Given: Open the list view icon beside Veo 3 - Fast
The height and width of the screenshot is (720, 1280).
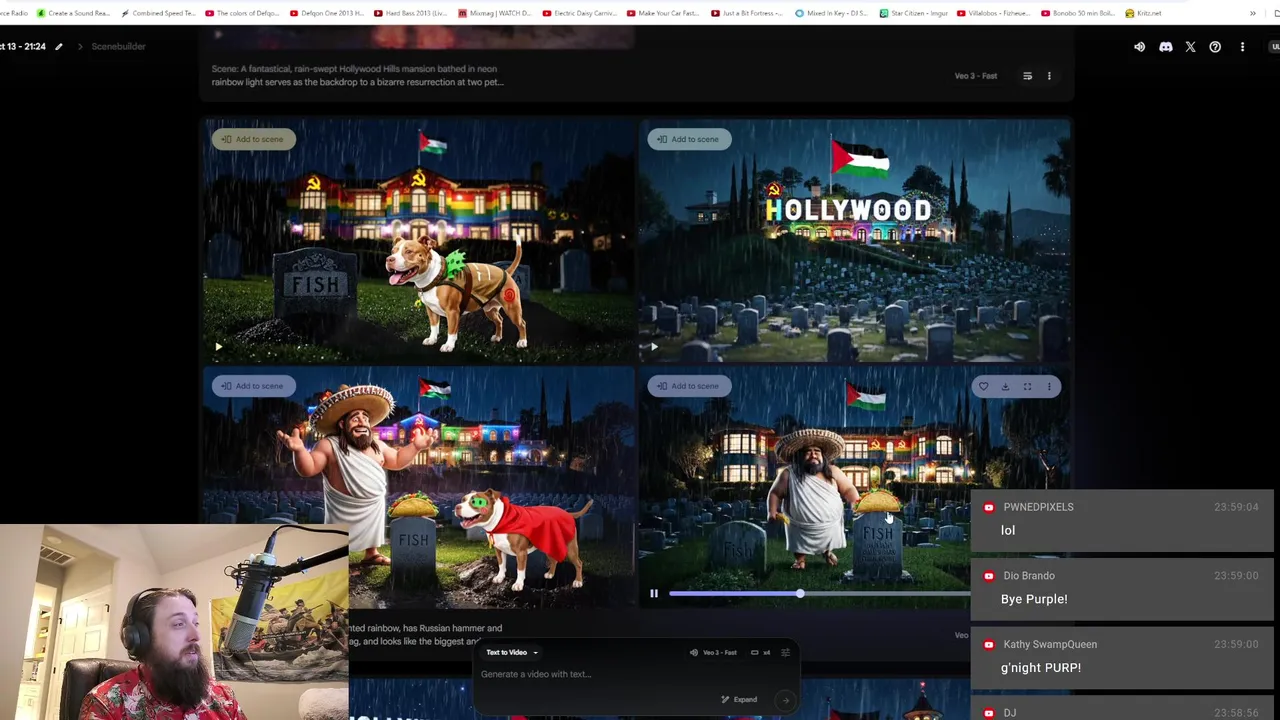Looking at the screenshot, I should [x=1027, y=76].
